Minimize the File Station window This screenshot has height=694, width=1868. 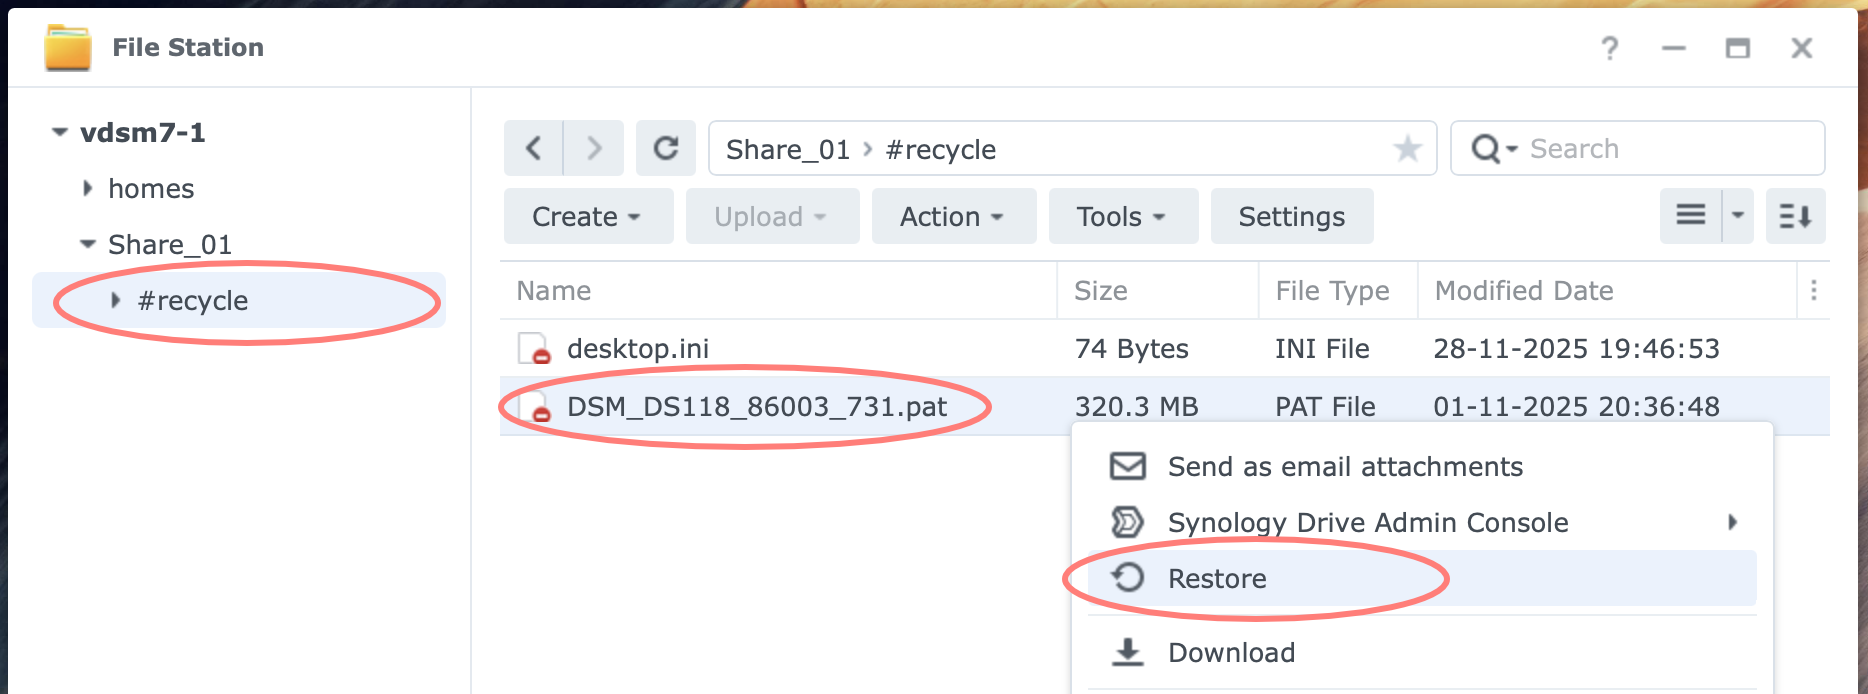(1674, 48)
